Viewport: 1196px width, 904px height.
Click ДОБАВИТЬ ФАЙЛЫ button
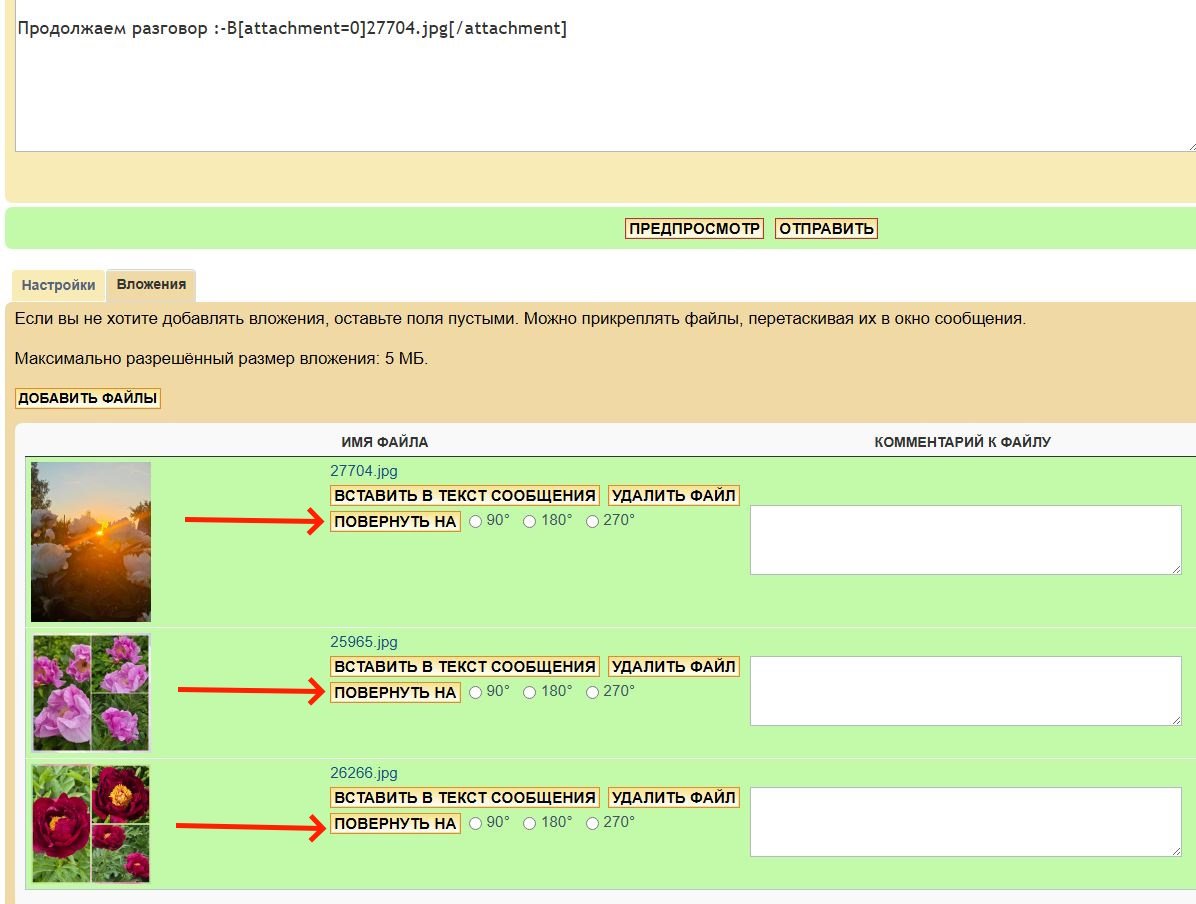[88, 398]
